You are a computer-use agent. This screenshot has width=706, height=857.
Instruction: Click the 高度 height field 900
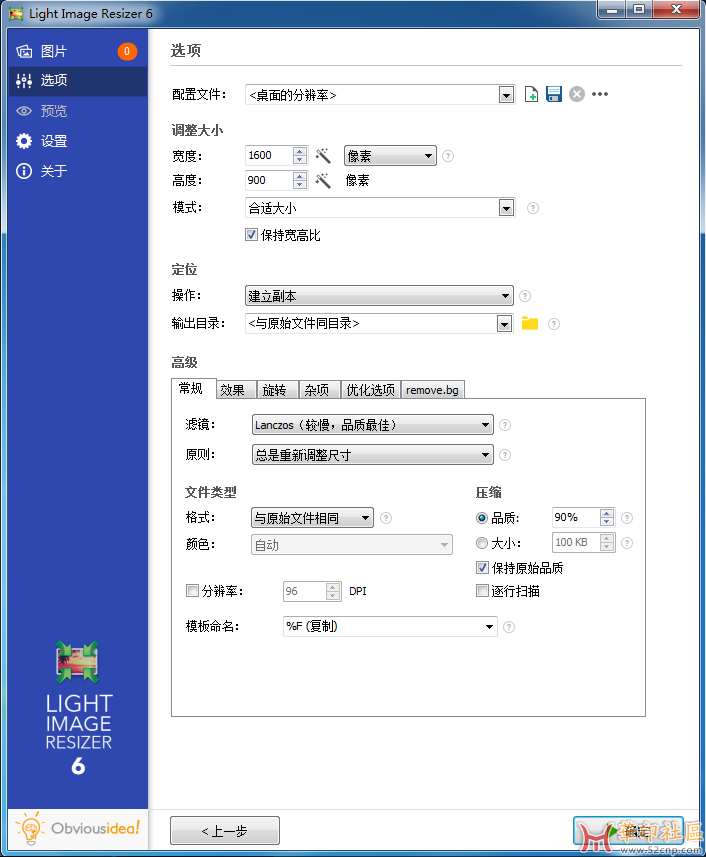[268, 180]
